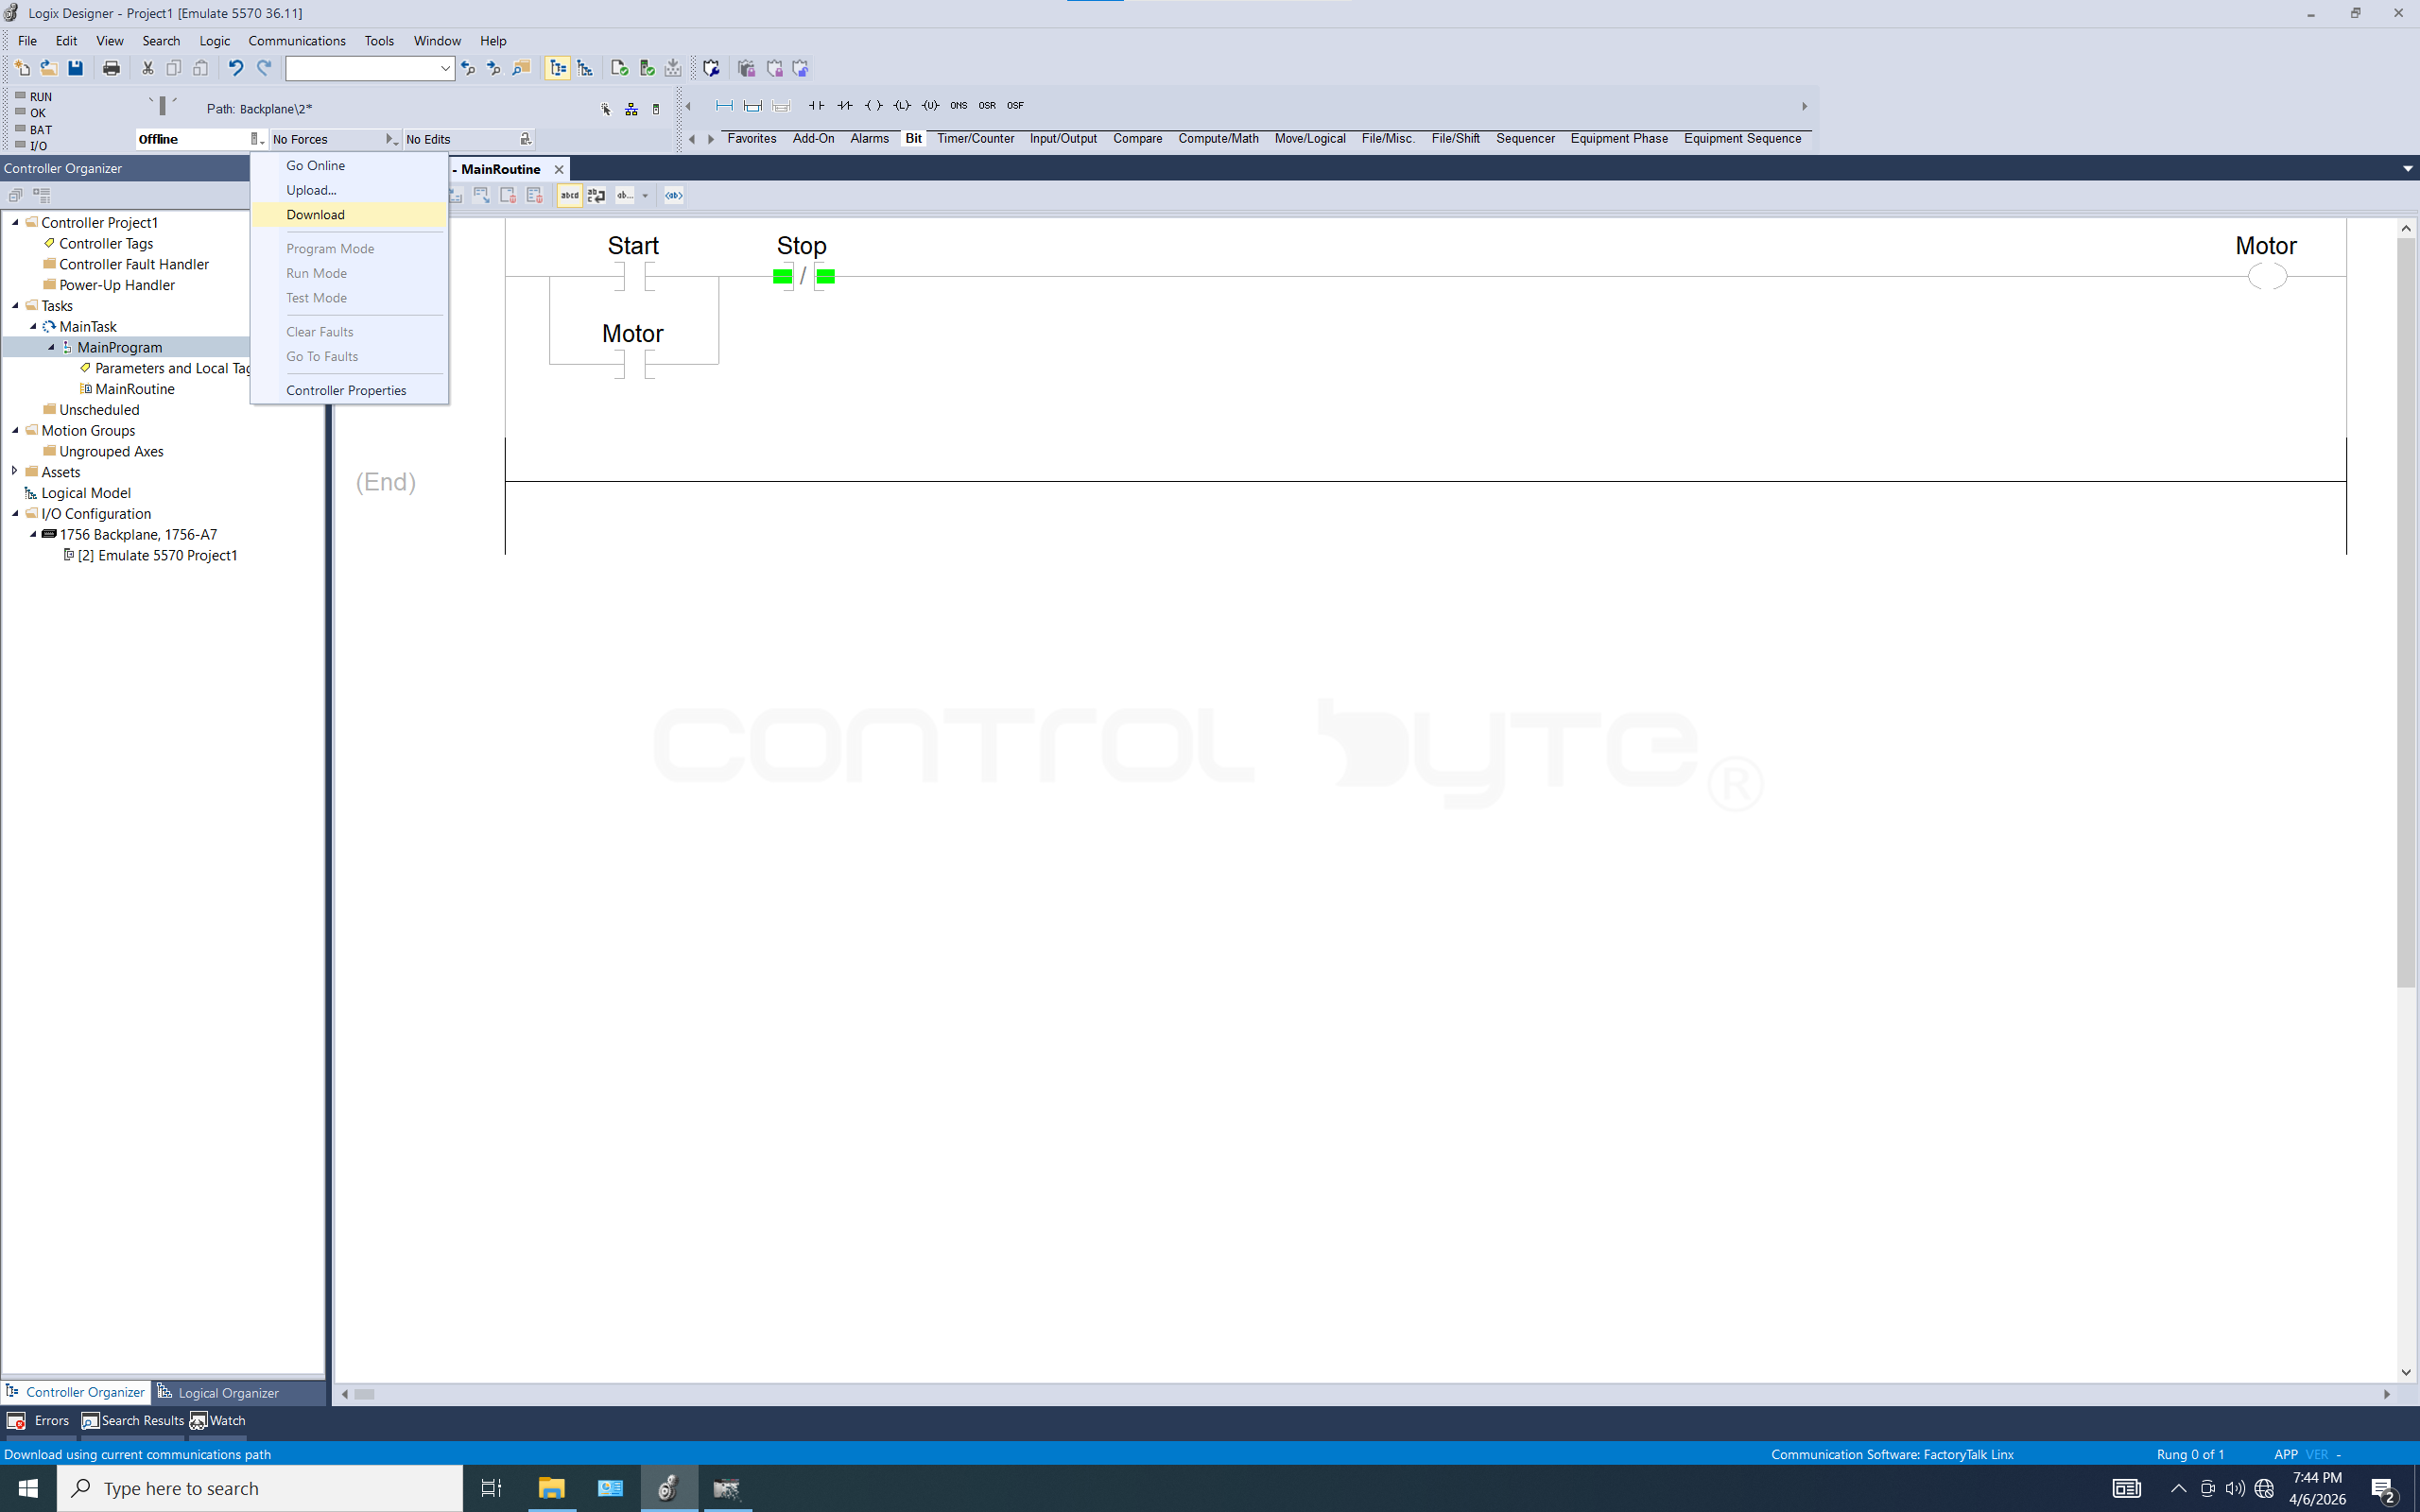Click the horizontal scrollbar thumb in the editor
Image resolution: width=2420 pixels, height=1512 pixels.
pyautogui.click(x=364, y=1394)
